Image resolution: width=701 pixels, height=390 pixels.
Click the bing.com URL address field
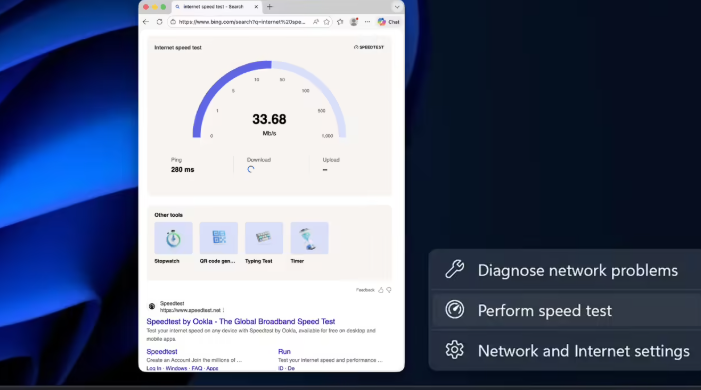pos(241,21)
